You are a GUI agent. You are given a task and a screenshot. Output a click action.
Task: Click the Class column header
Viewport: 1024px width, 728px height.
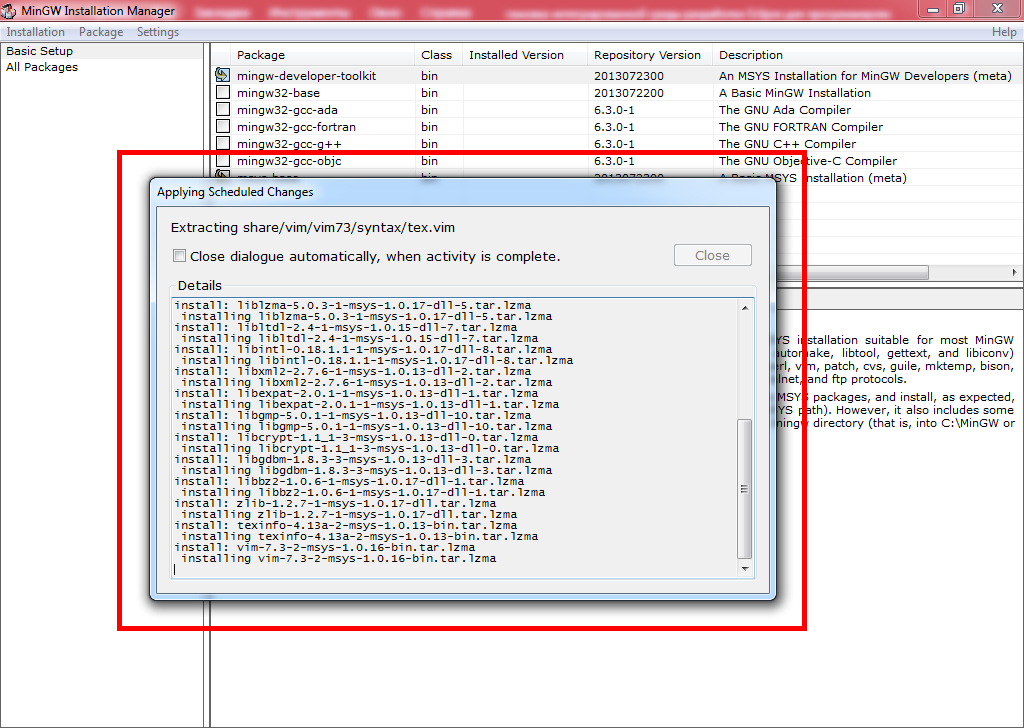coord(436,55)
